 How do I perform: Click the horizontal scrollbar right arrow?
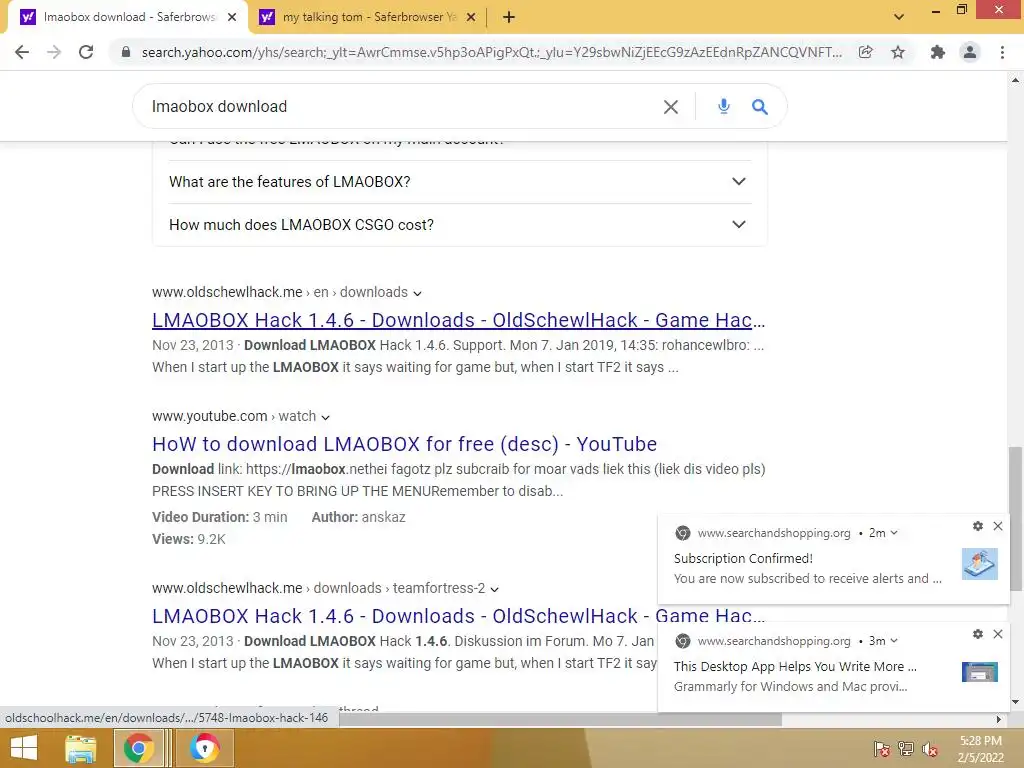pos(999,719)
